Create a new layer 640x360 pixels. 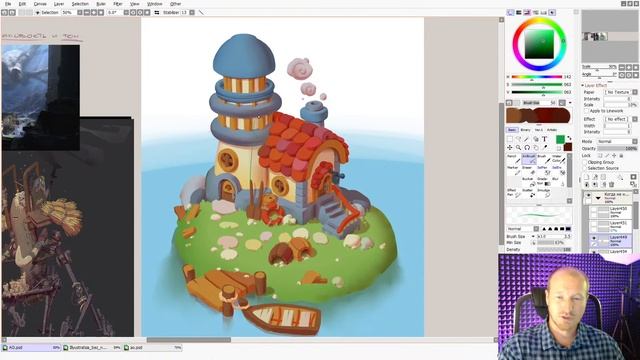(587, 177)
